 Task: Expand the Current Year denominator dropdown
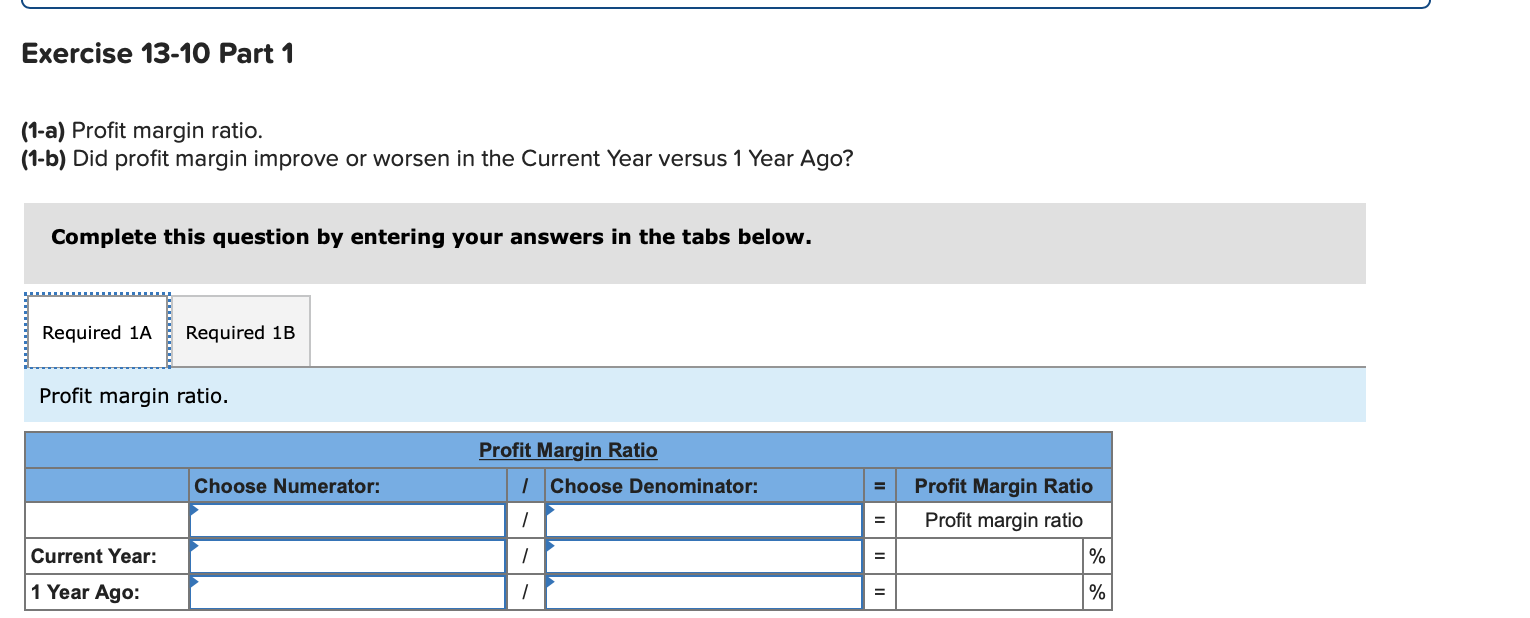click(x=703, y=556)
